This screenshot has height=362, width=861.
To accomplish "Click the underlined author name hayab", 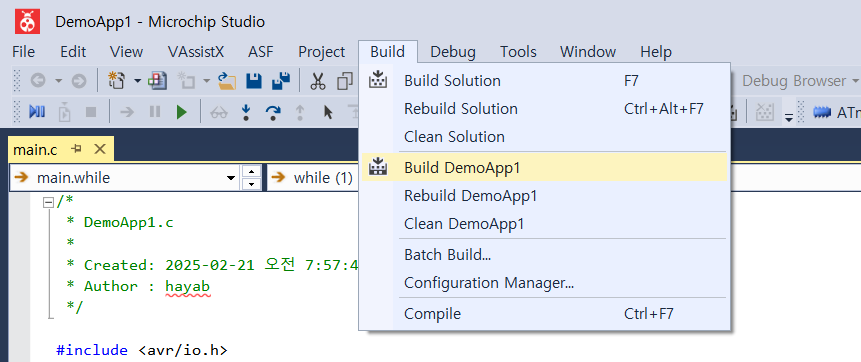I will click(x=187, y=286).
